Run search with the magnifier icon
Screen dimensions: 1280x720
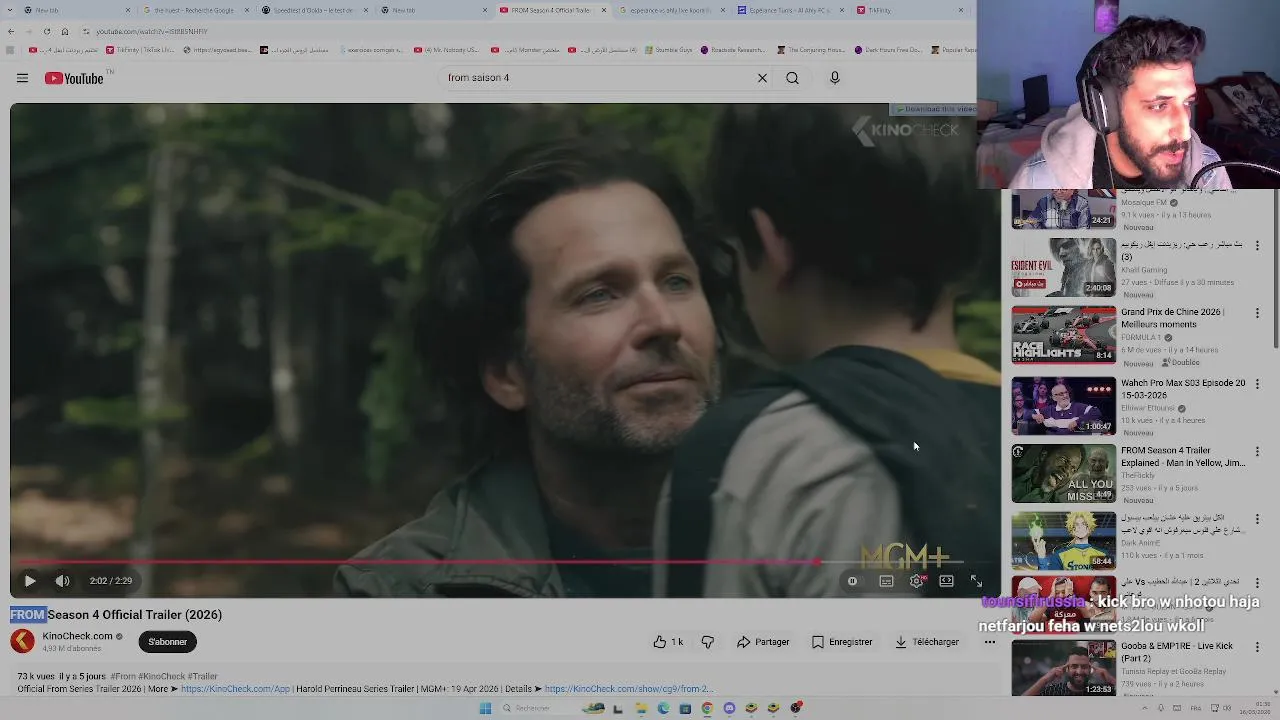point(792,78)
